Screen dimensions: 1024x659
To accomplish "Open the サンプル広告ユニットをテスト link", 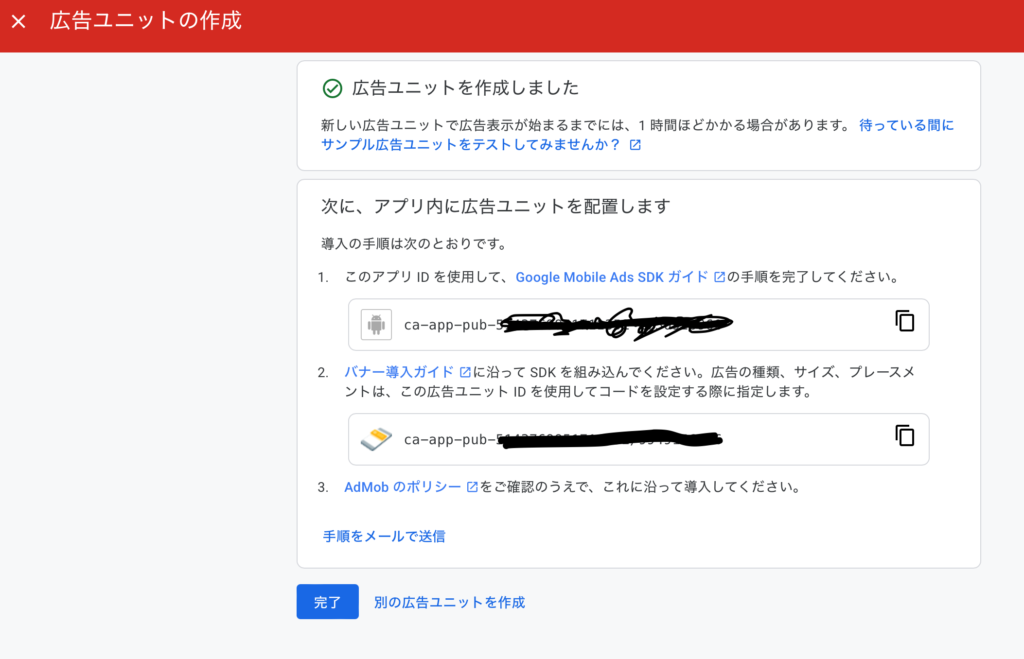I will click(x=472, y=145).
